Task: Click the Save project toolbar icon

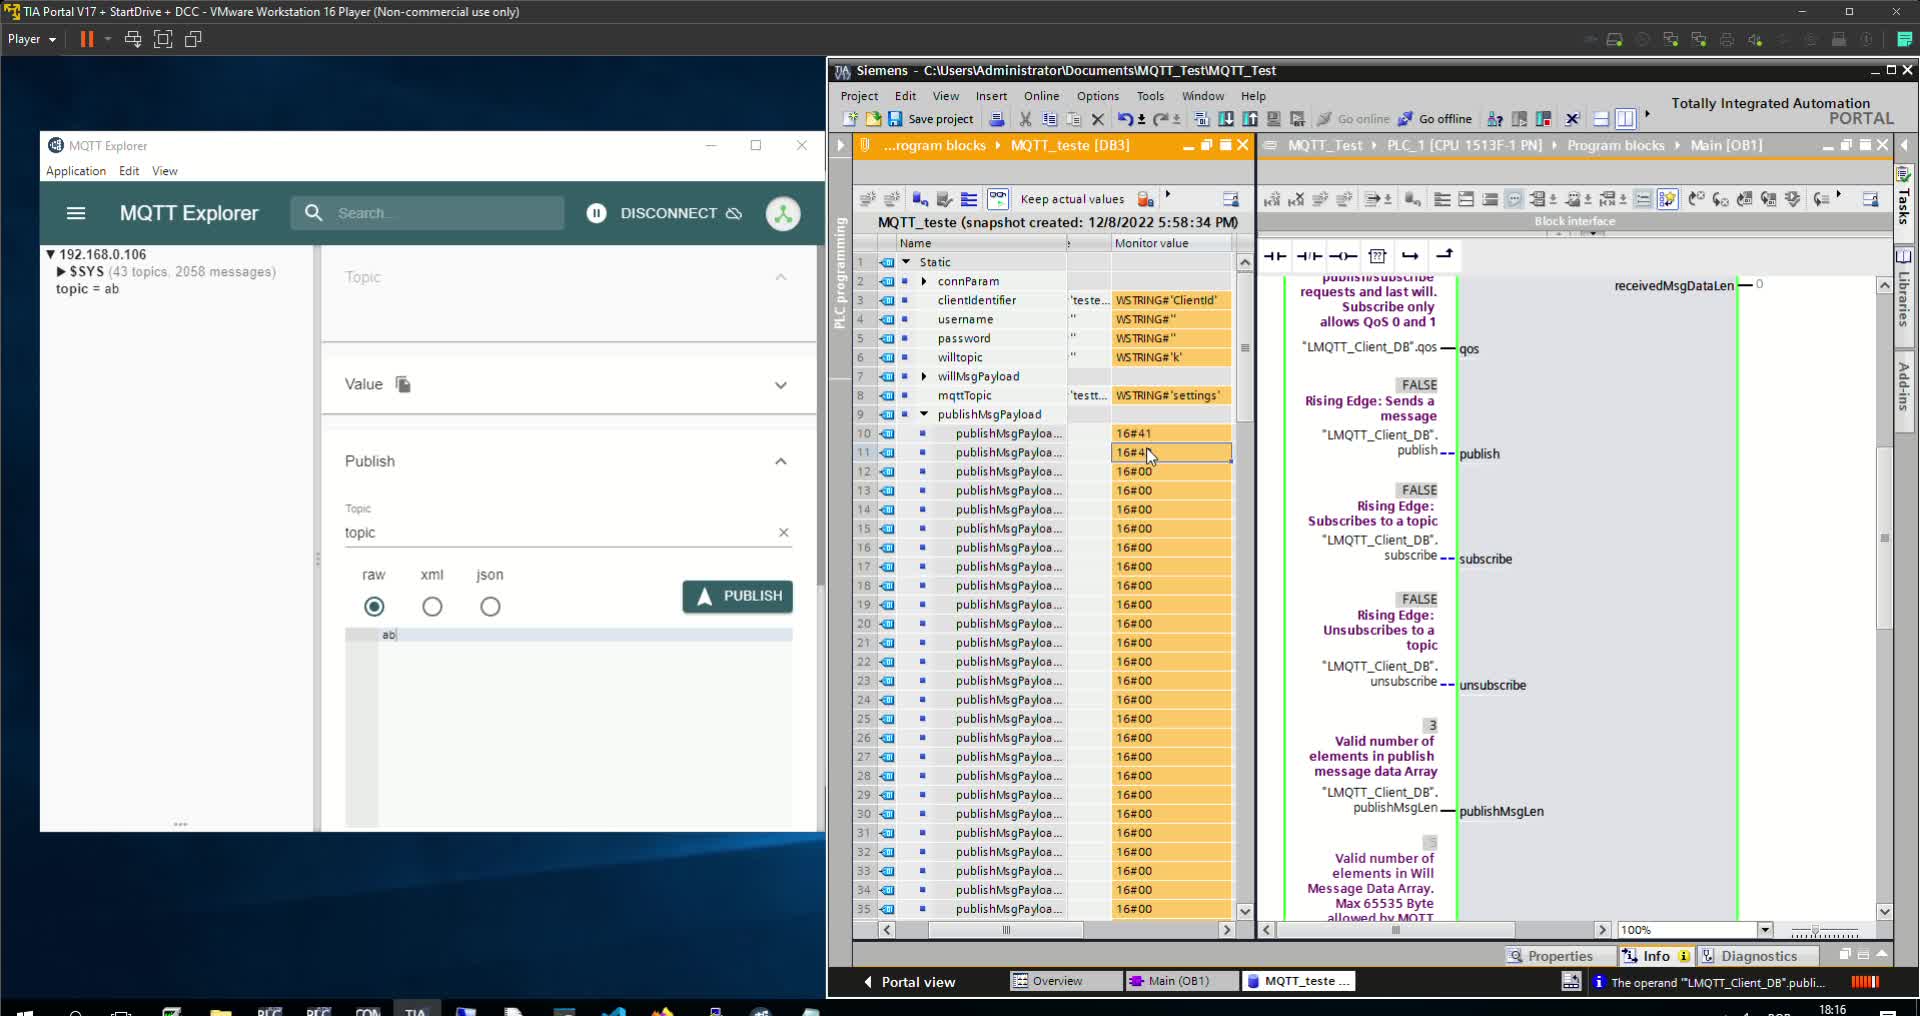Action: click(894, 119)
